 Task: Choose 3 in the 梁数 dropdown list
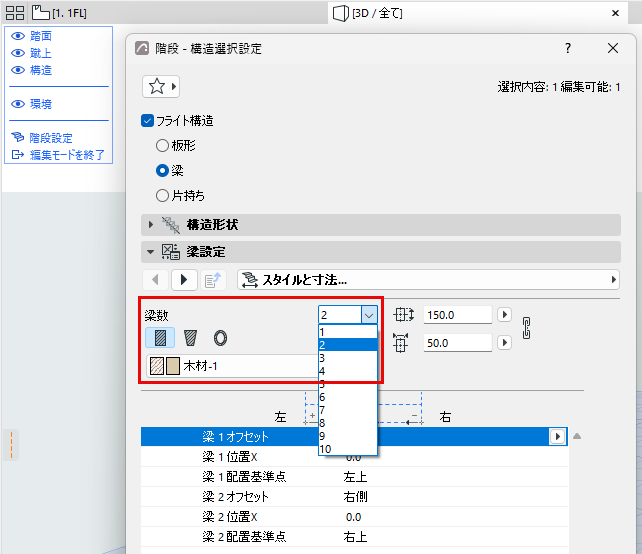point(348,358)
